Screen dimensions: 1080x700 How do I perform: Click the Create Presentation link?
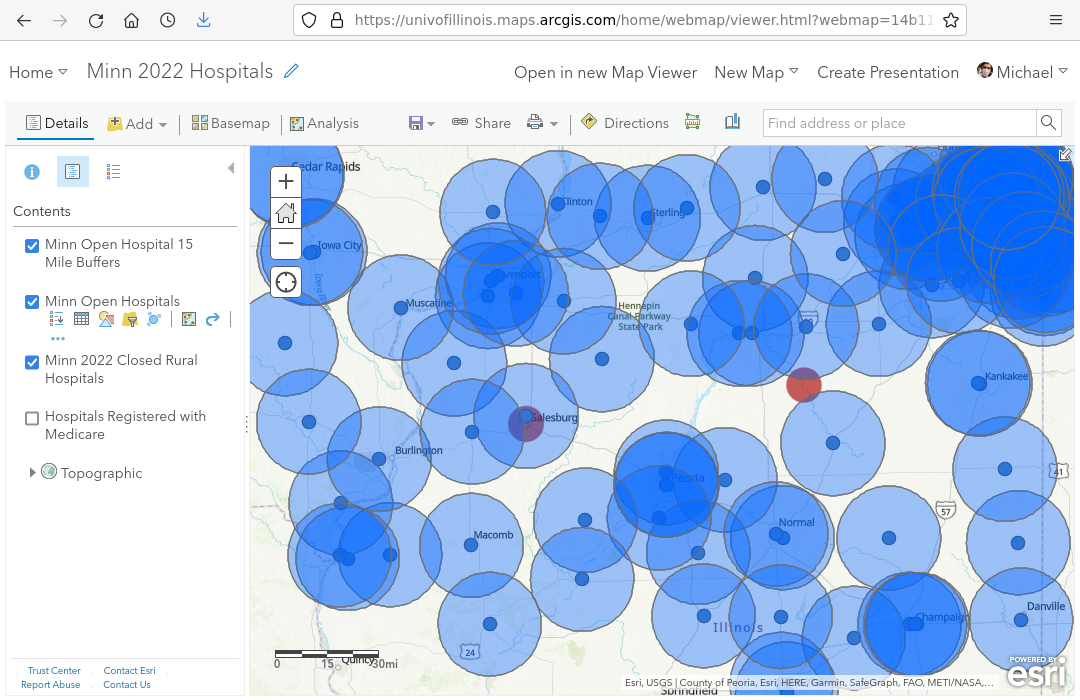(x=887, y=72)
